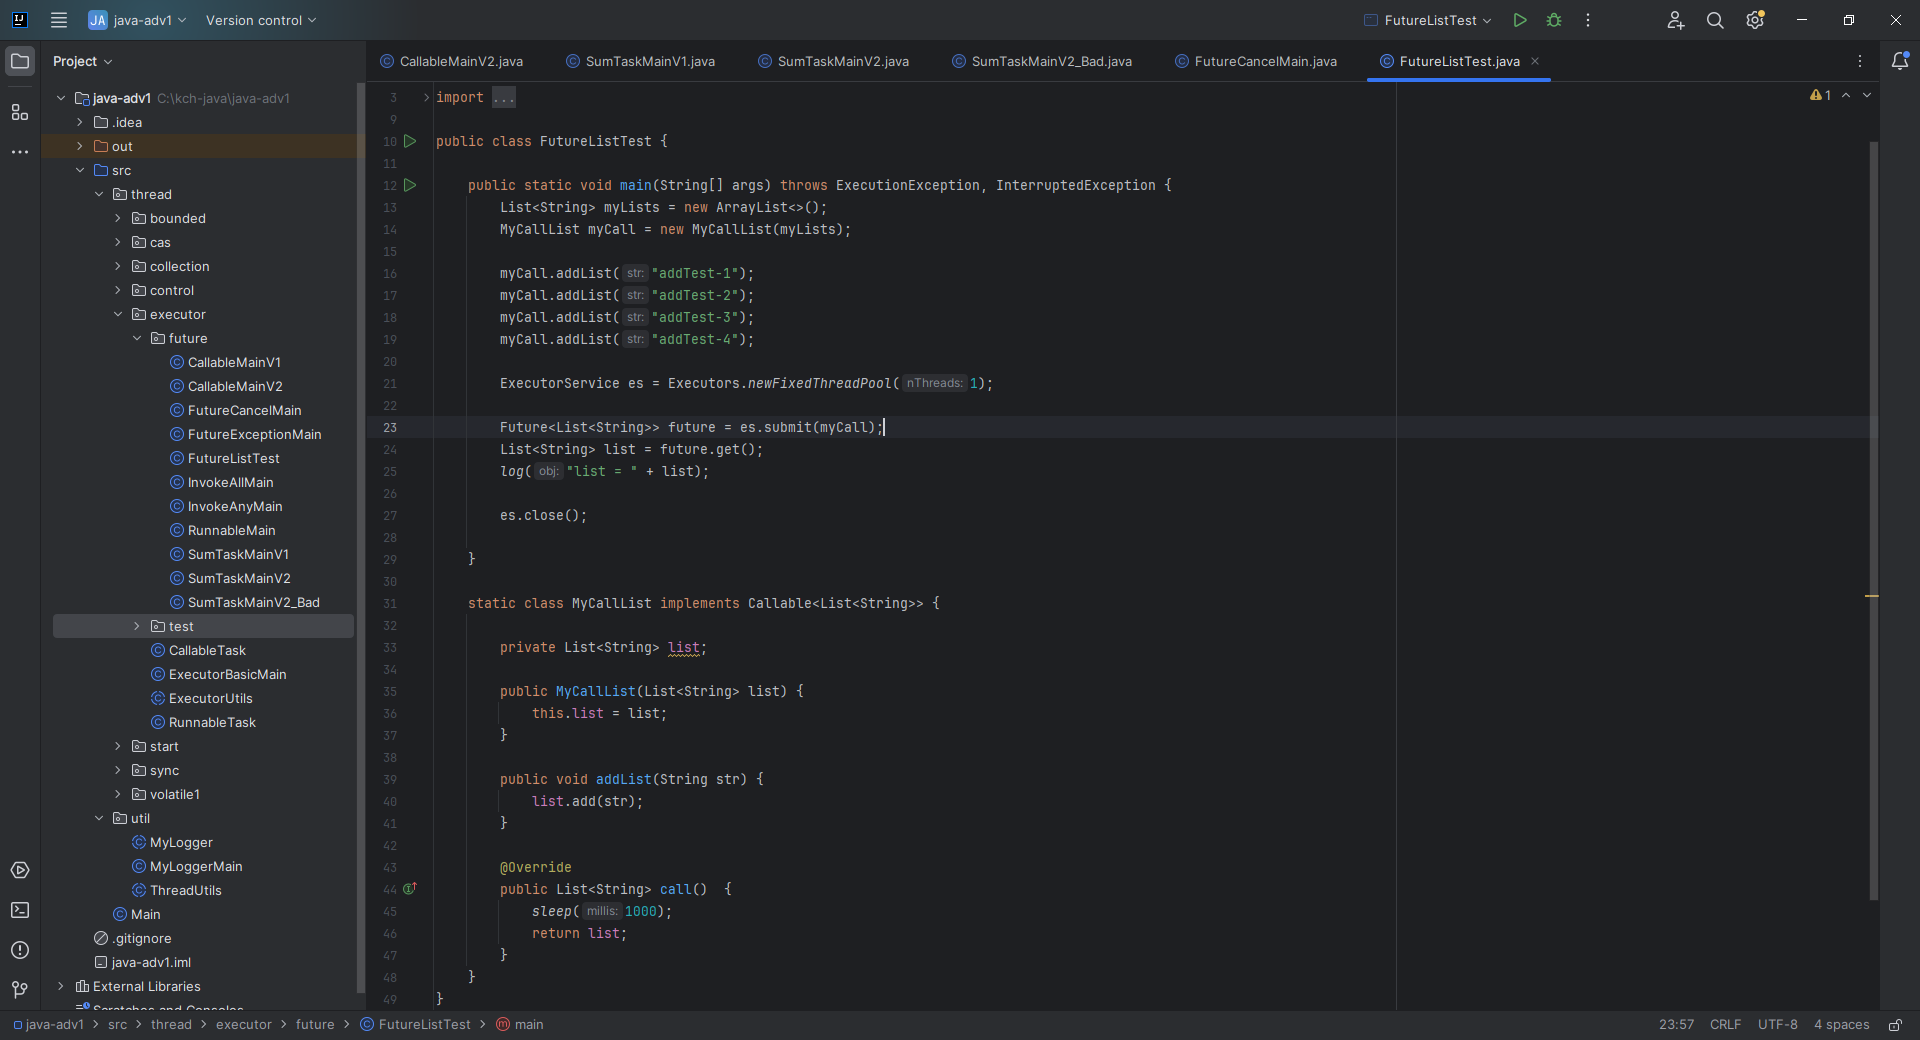Open the main hamburger menu
Screen dimensions: 1920x1040
pyautogui.click(x=59, y=20)
